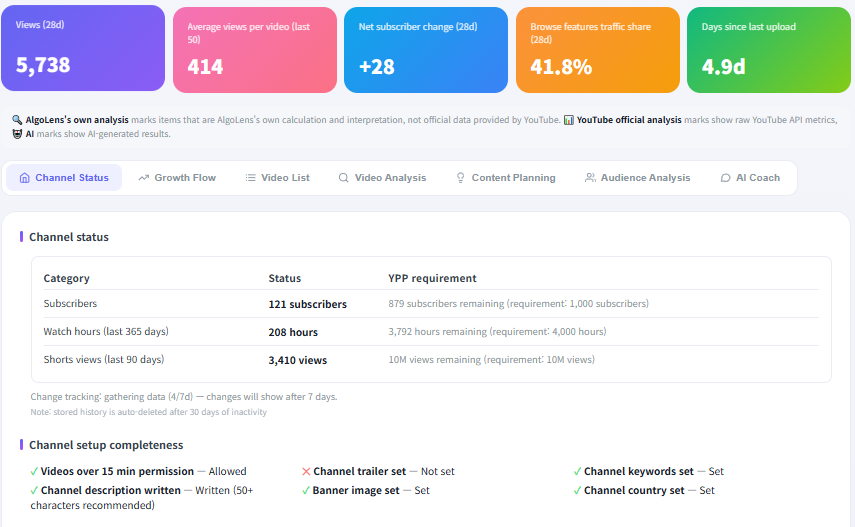Click the green check beside Videos over 15 min permission
The width and height of the screenshot is (855, 527).
point(34,471)
